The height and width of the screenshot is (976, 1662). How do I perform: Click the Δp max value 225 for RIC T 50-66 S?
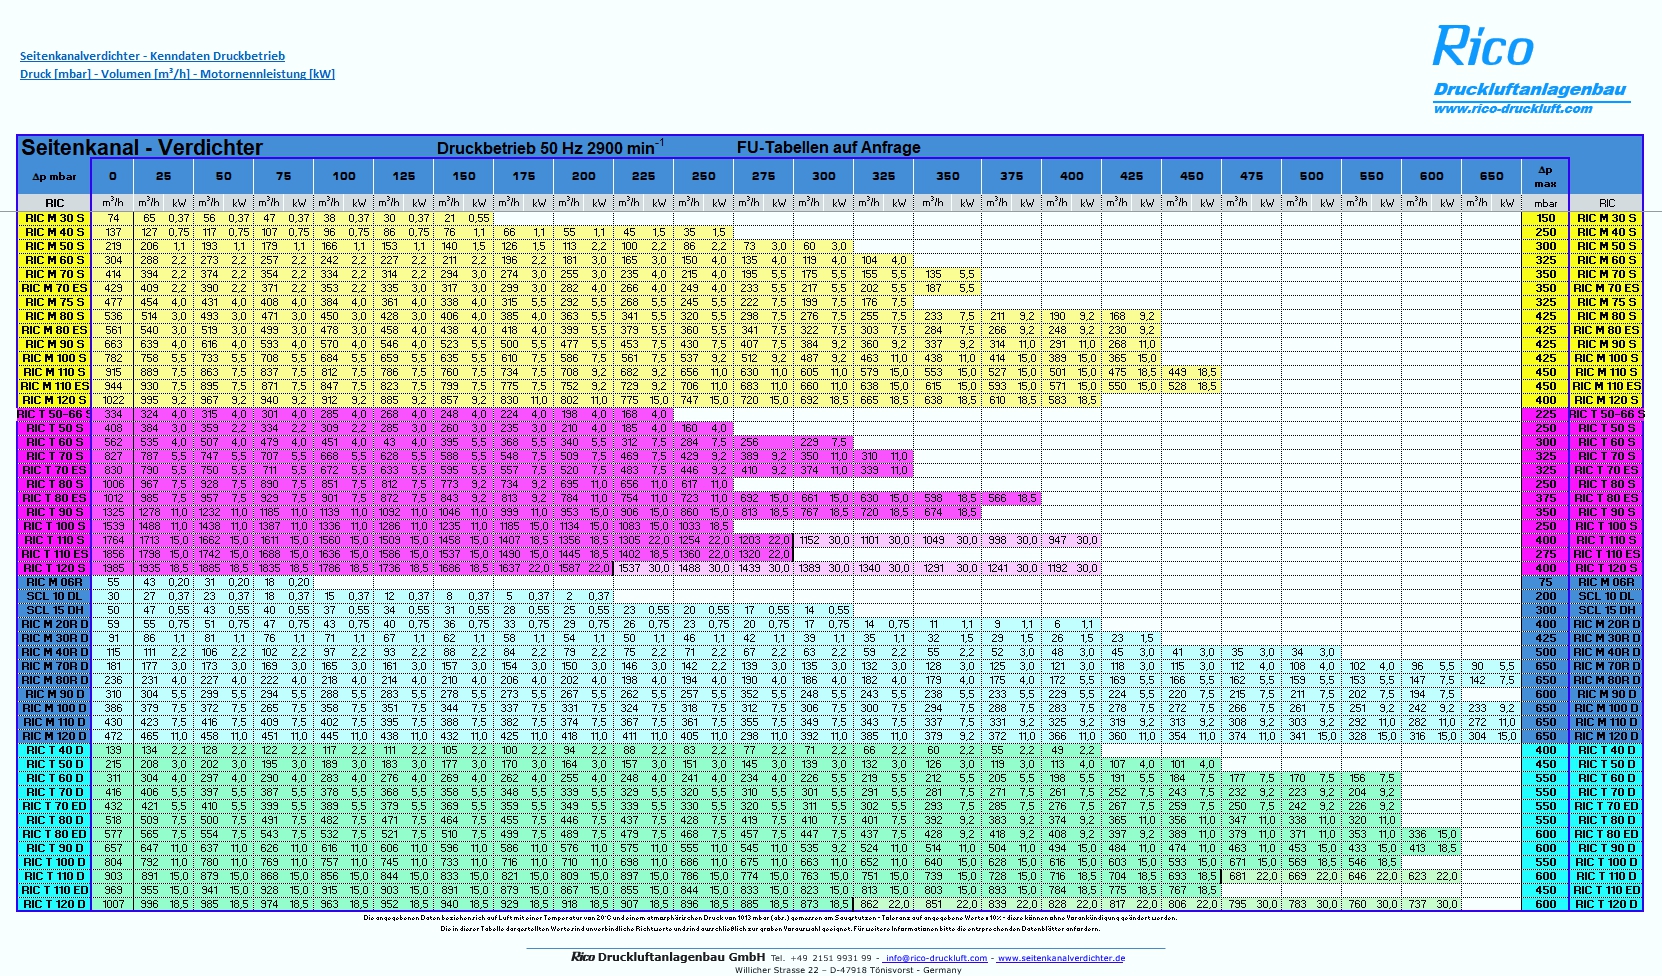[x=1546, y=414]
